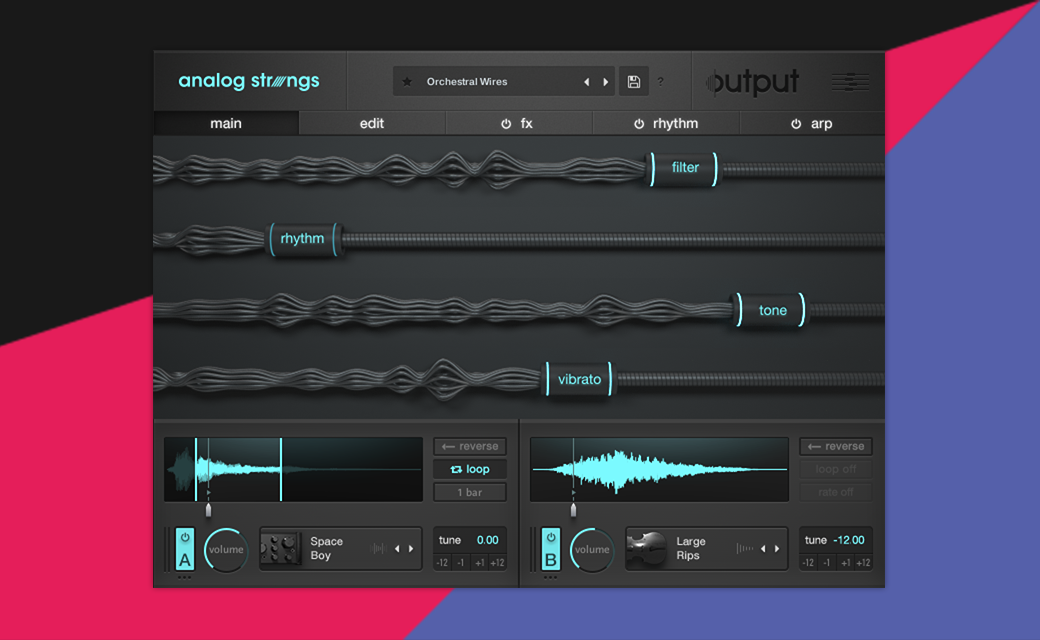Viewport: 1040px width, 640px height.
Task: Select previous source for layer A Space Boy
Action: 397,548
